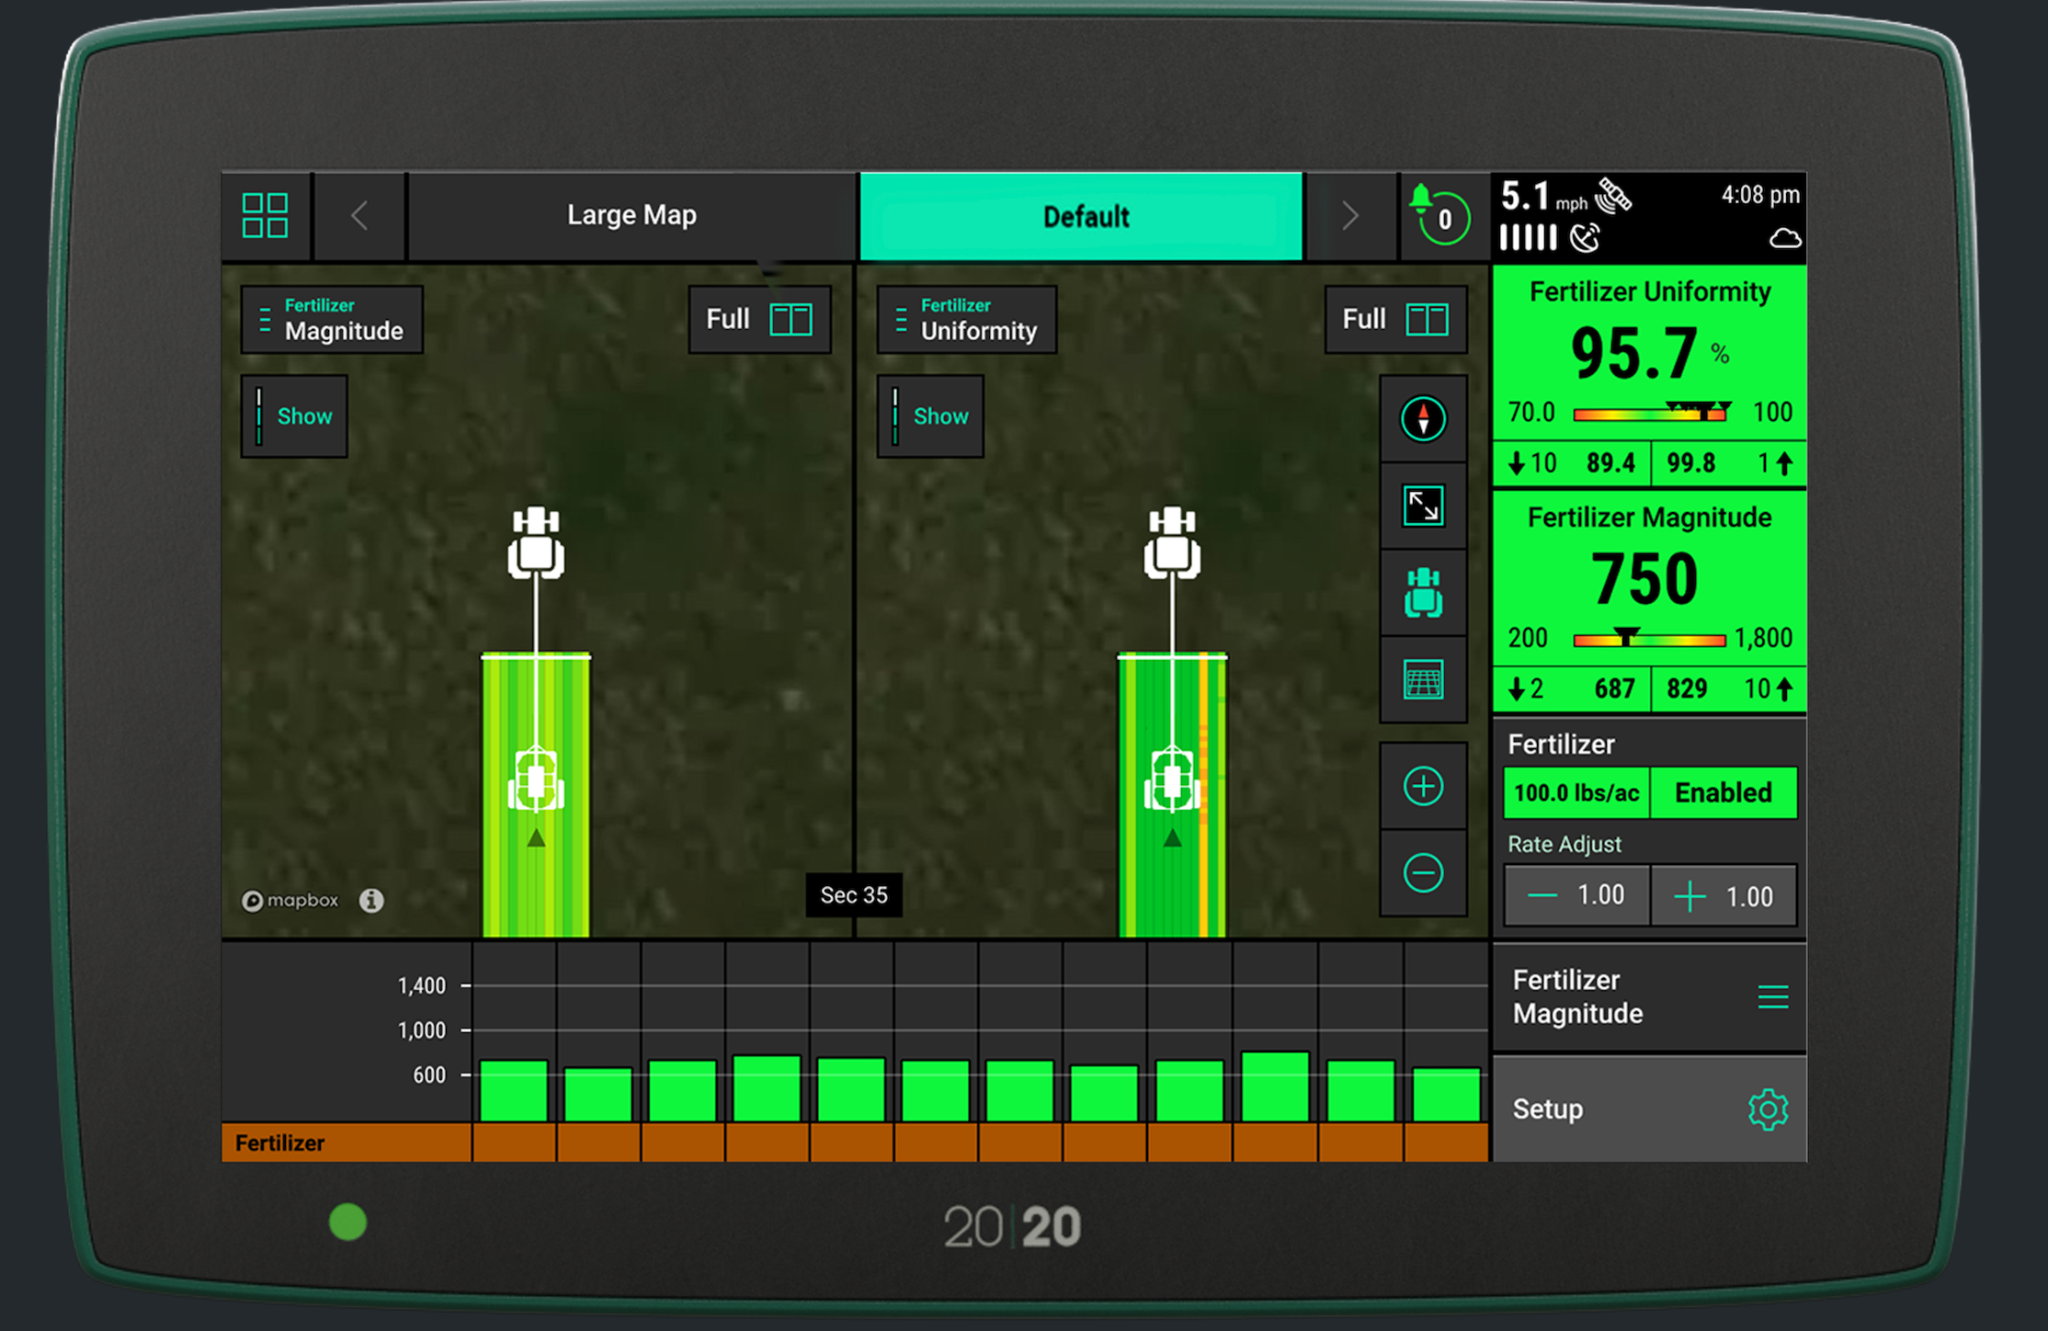
Task: Open the mapbox info icon
Action: 371,901
